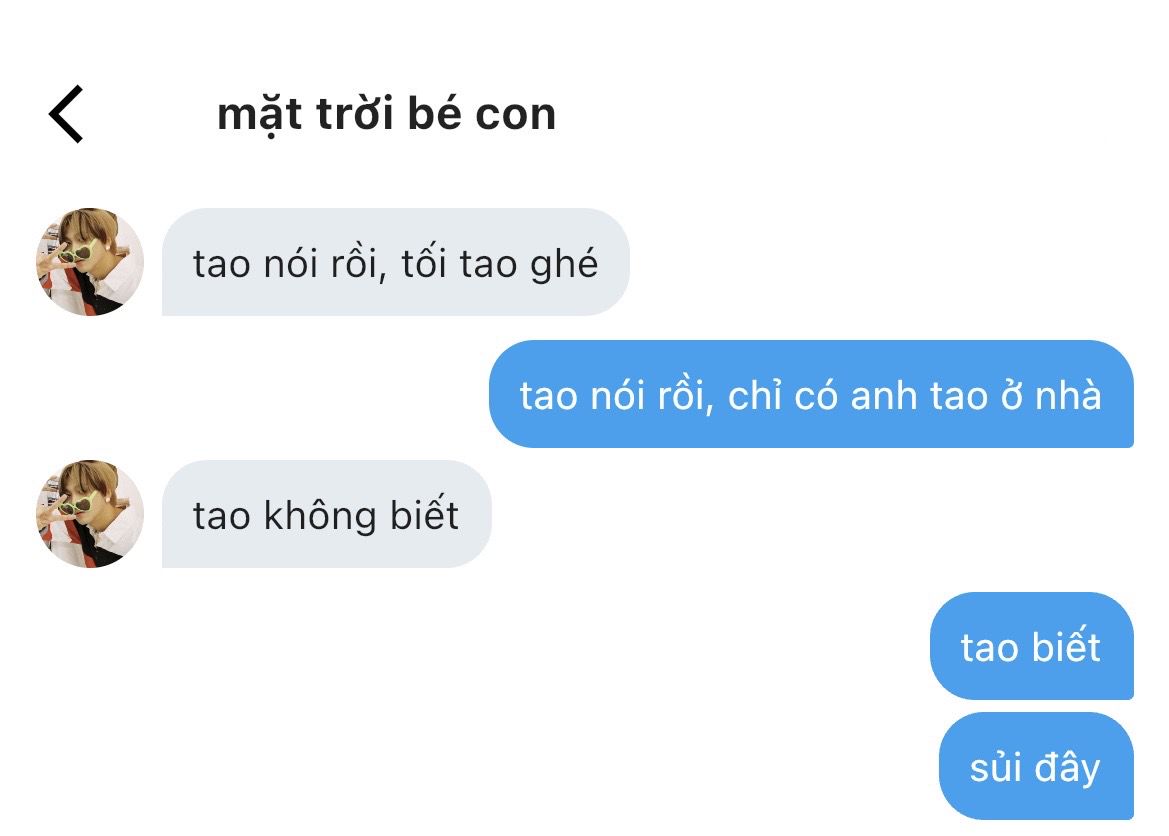Select the blue 'tao biết' bubble

tap(1032, 646)
